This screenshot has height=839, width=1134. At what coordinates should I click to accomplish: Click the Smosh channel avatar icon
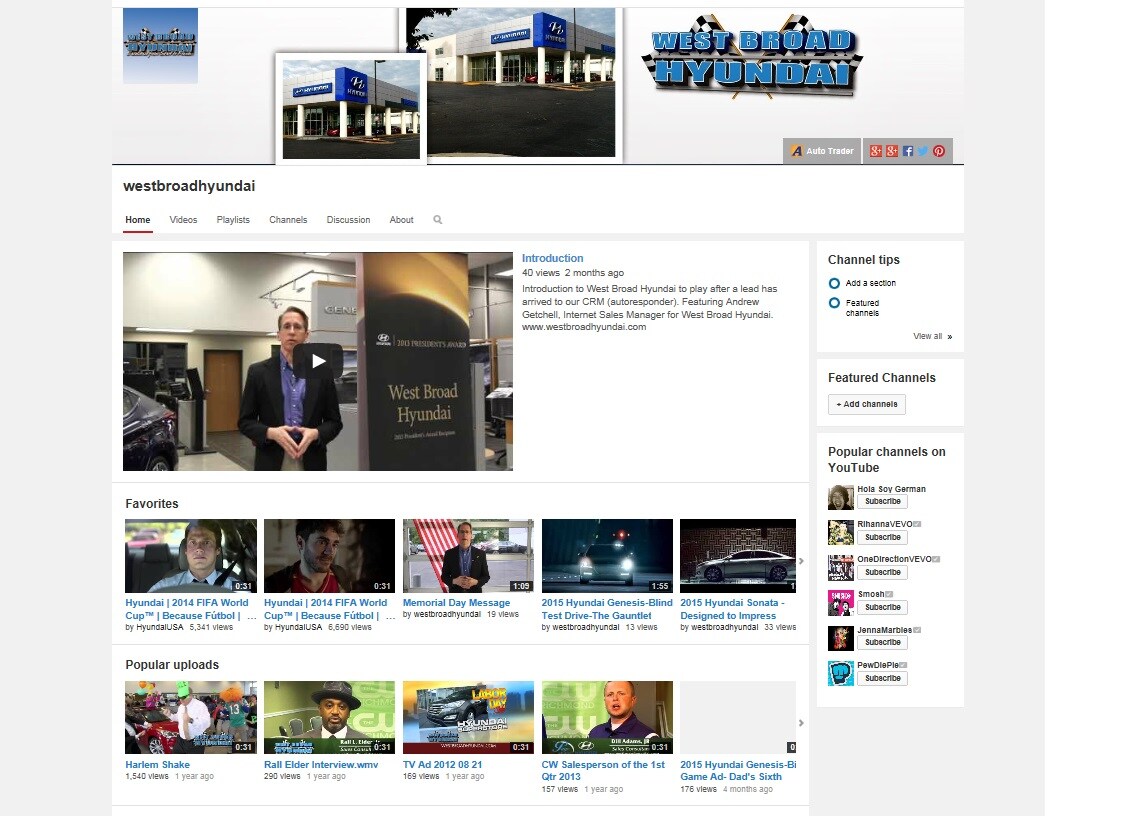(840, 603)
